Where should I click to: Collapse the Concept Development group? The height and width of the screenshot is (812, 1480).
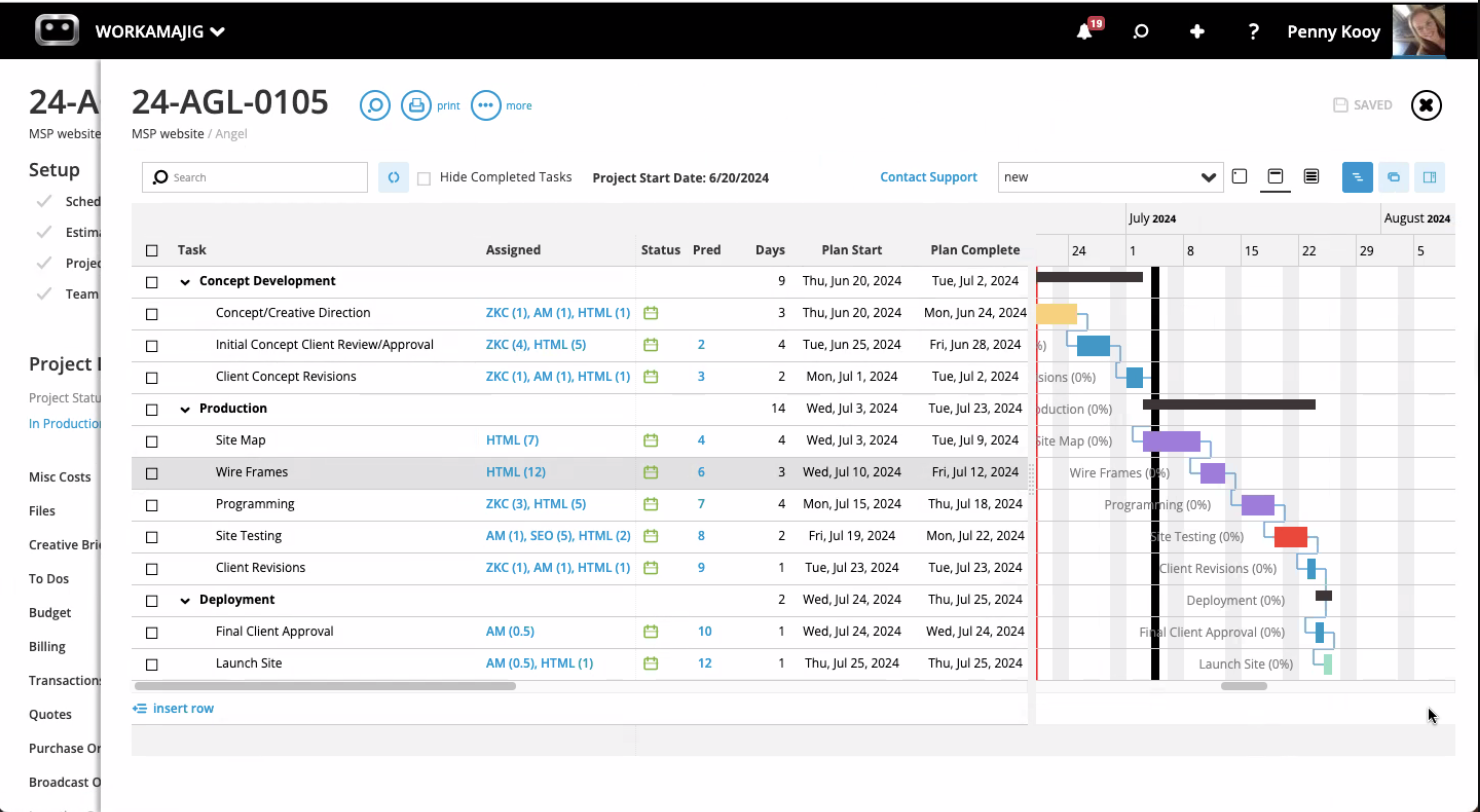(x=185, y=282)
